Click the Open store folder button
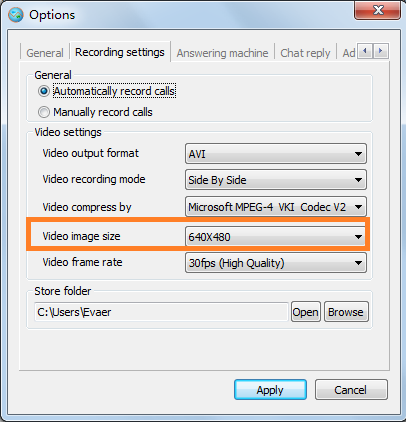 click(306, 312)
